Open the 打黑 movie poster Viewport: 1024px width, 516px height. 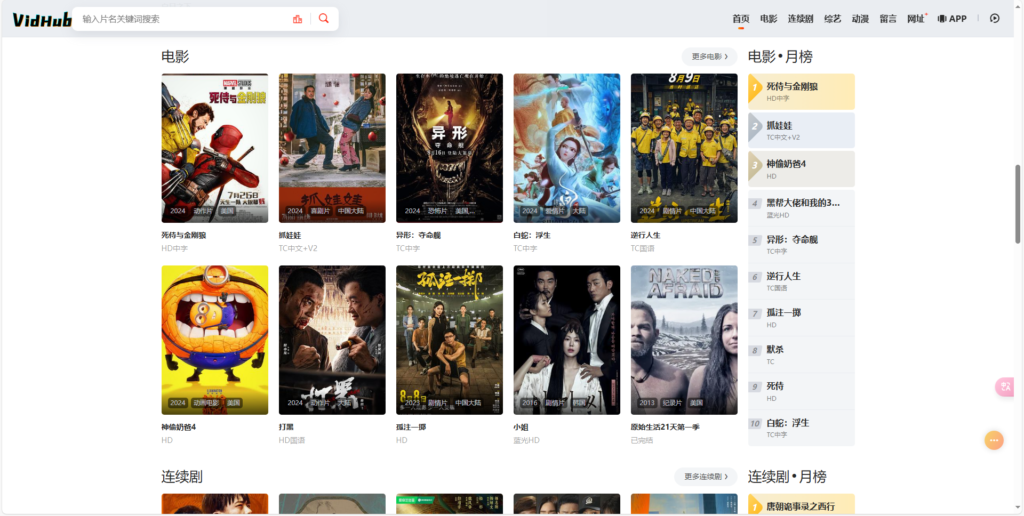332,340
